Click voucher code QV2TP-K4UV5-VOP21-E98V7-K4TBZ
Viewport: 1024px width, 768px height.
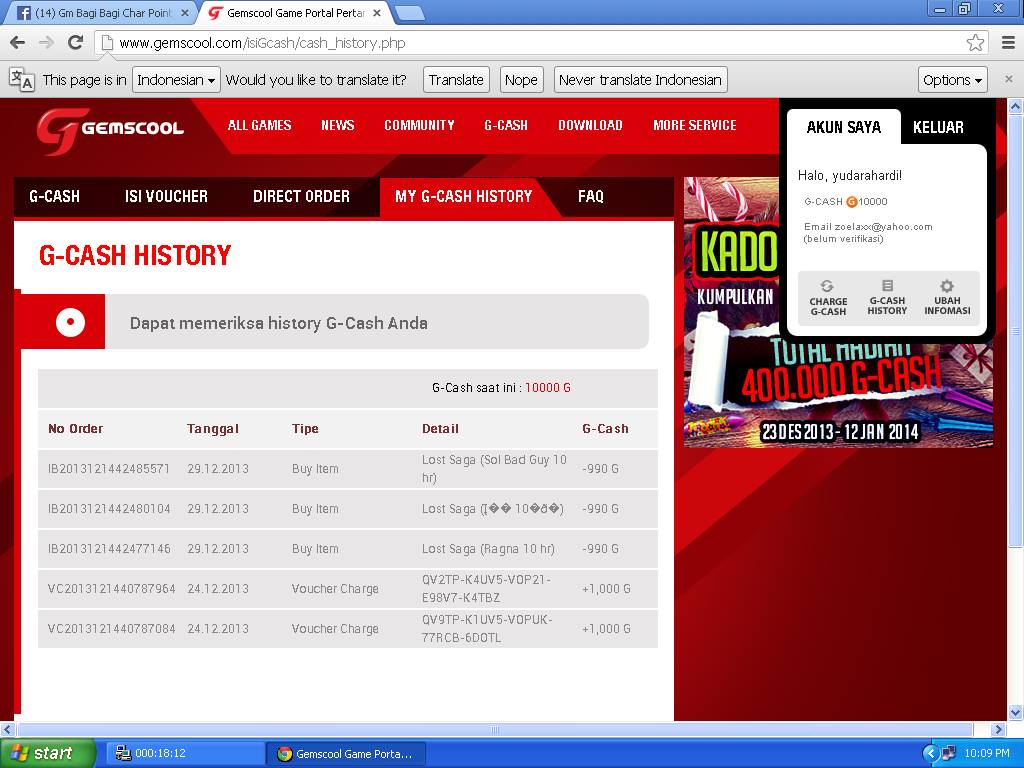coord(486,588)
